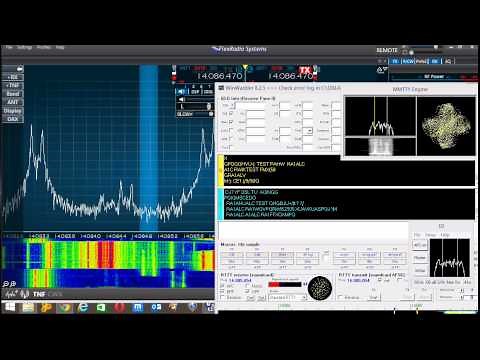
Task: Open the DAX panel in the sidebar
Action: click(13, 119)
